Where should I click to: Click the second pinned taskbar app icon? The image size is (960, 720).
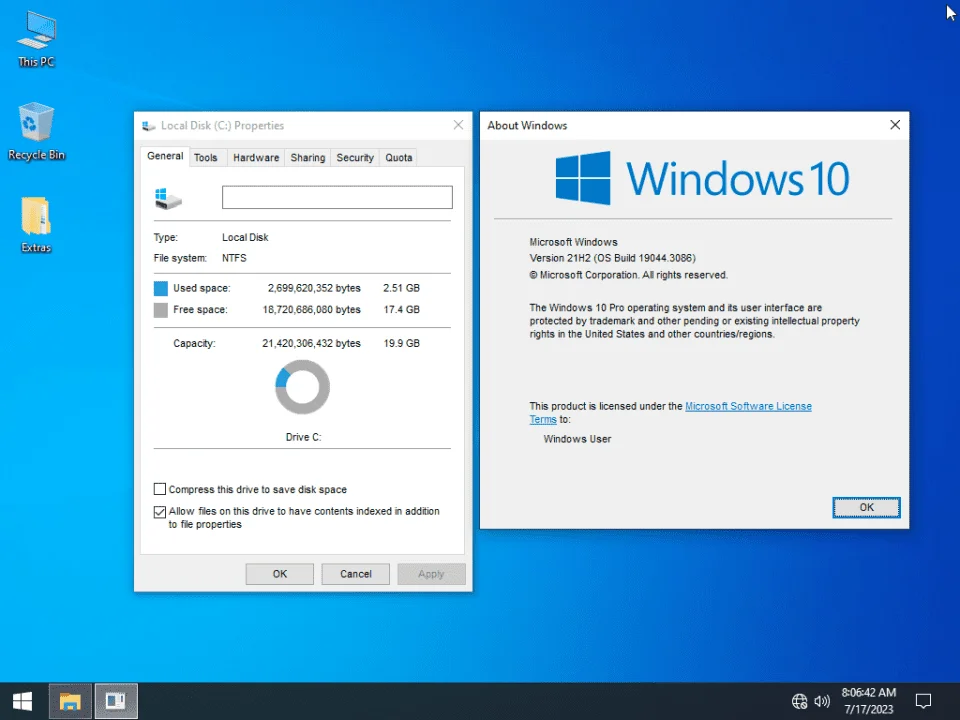(116, 701)
